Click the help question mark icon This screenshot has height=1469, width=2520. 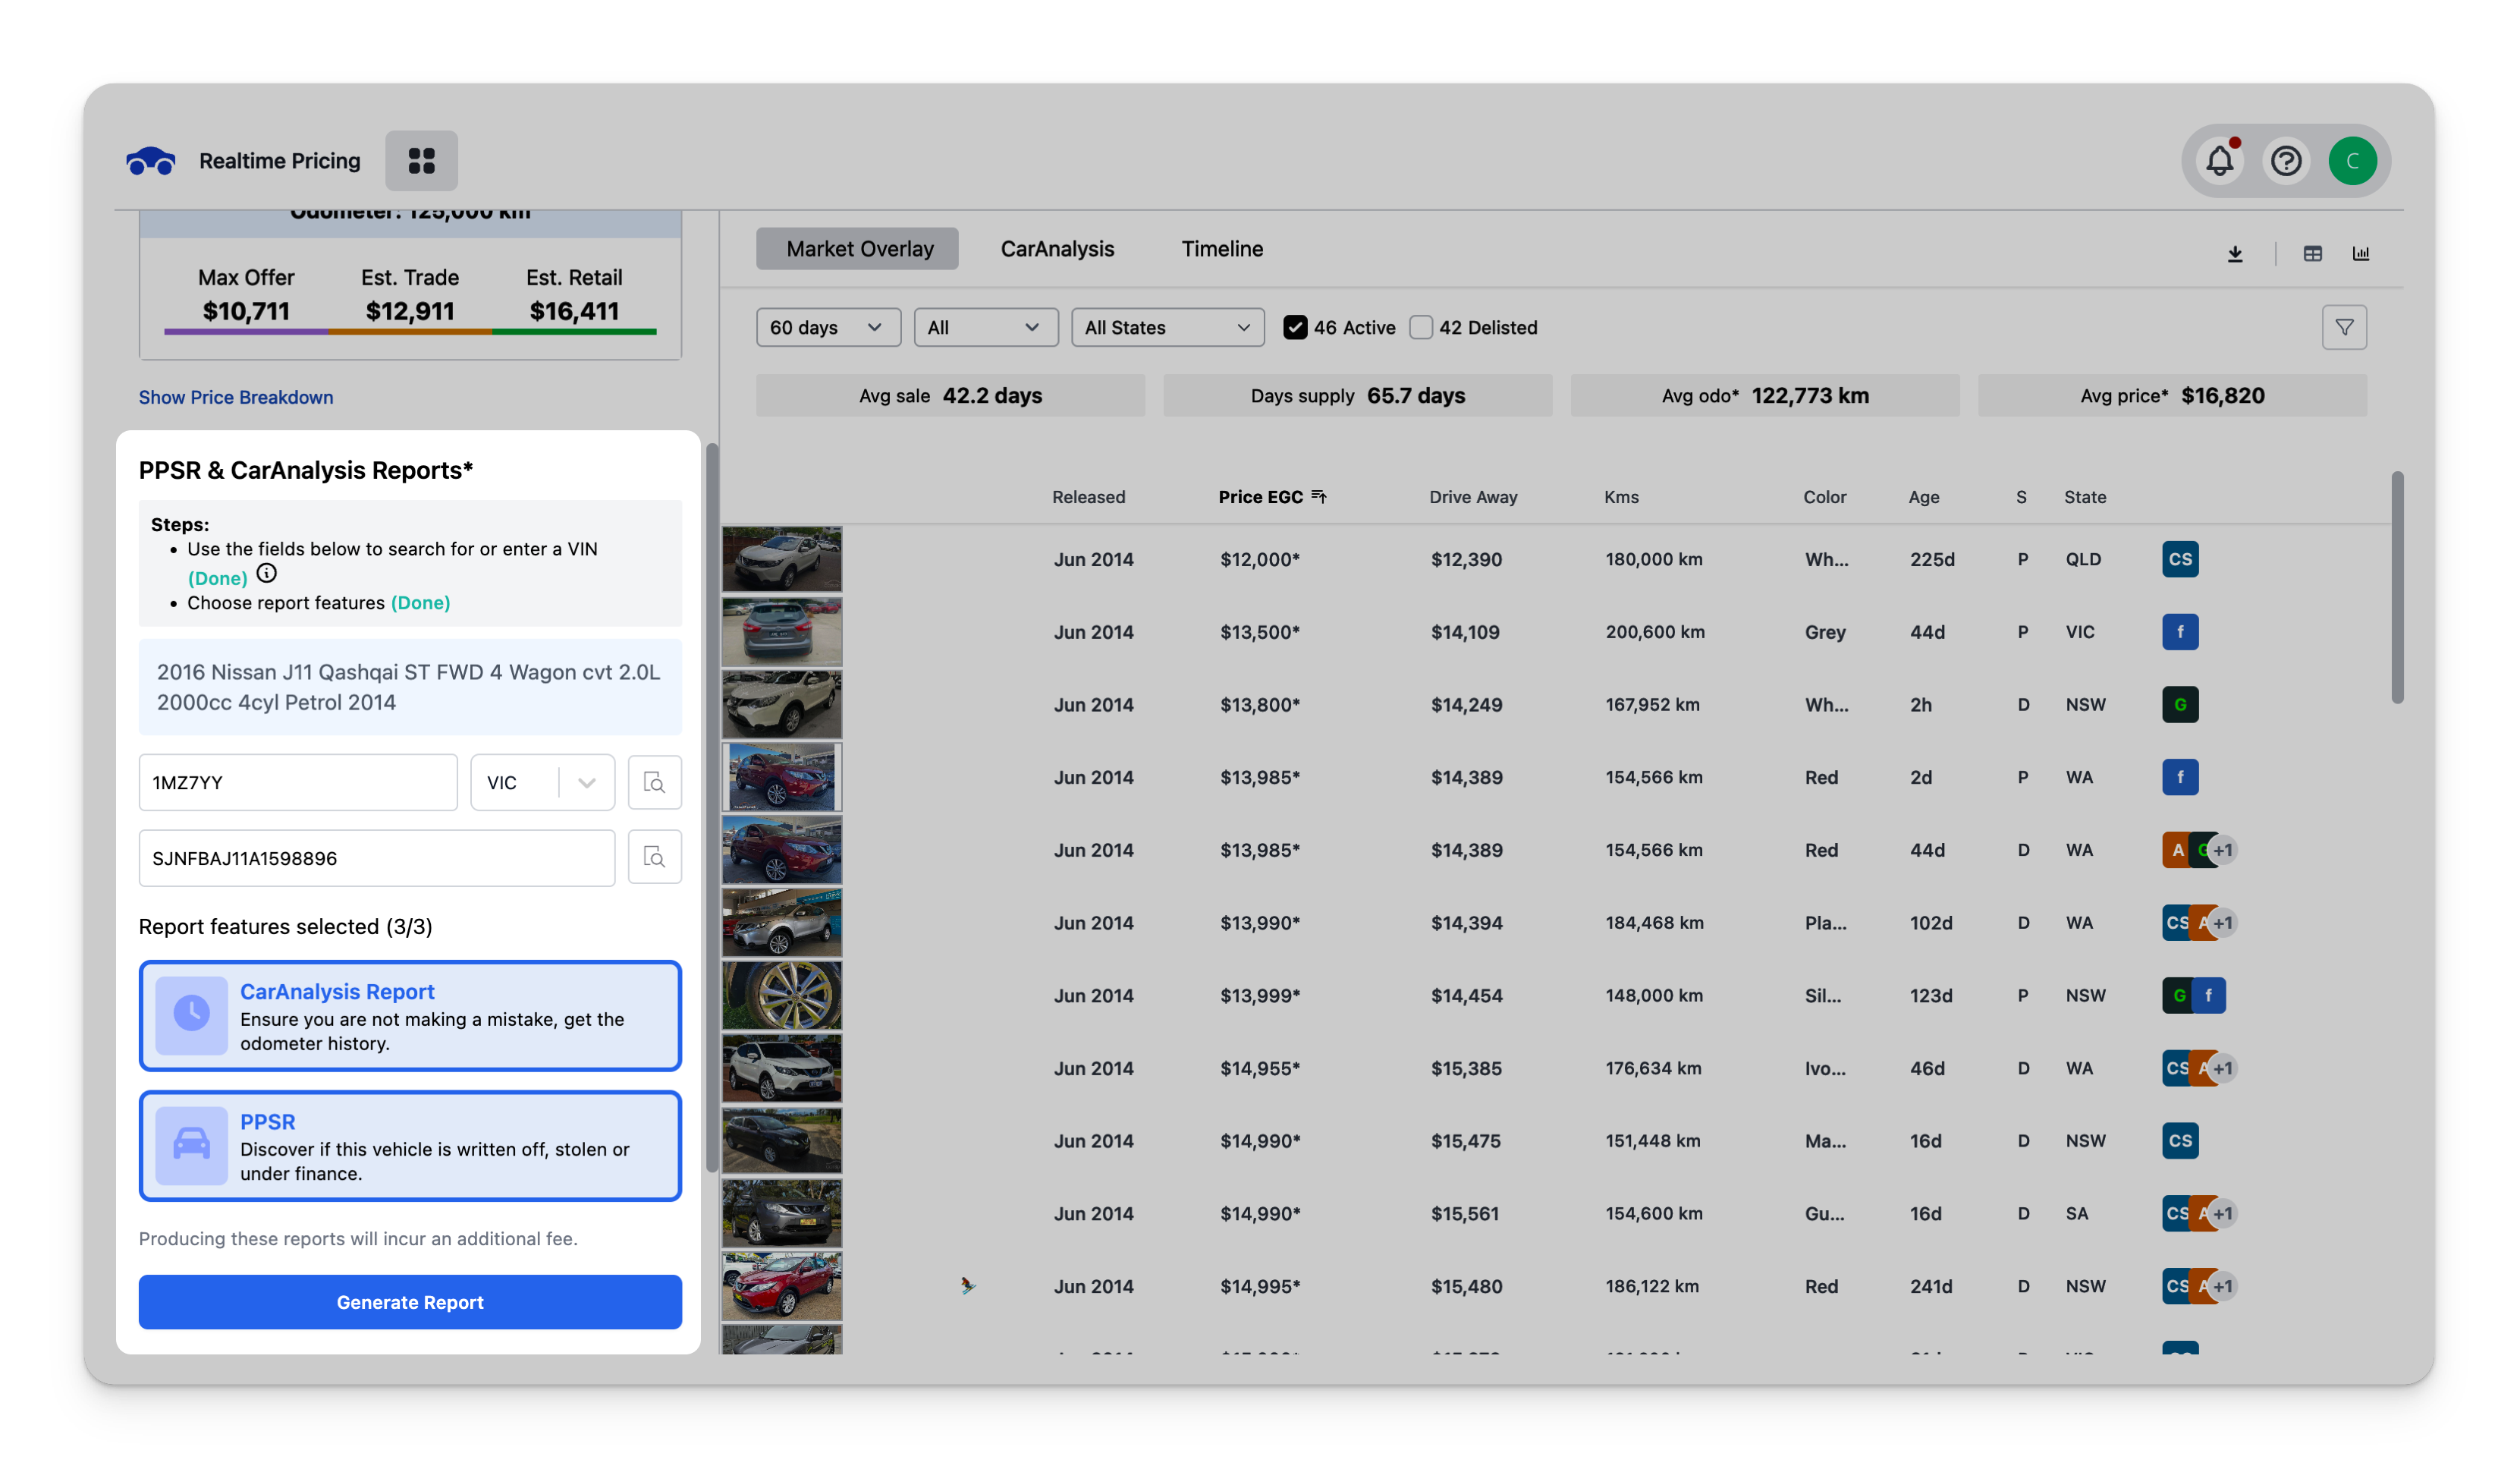coord(2286,161)
